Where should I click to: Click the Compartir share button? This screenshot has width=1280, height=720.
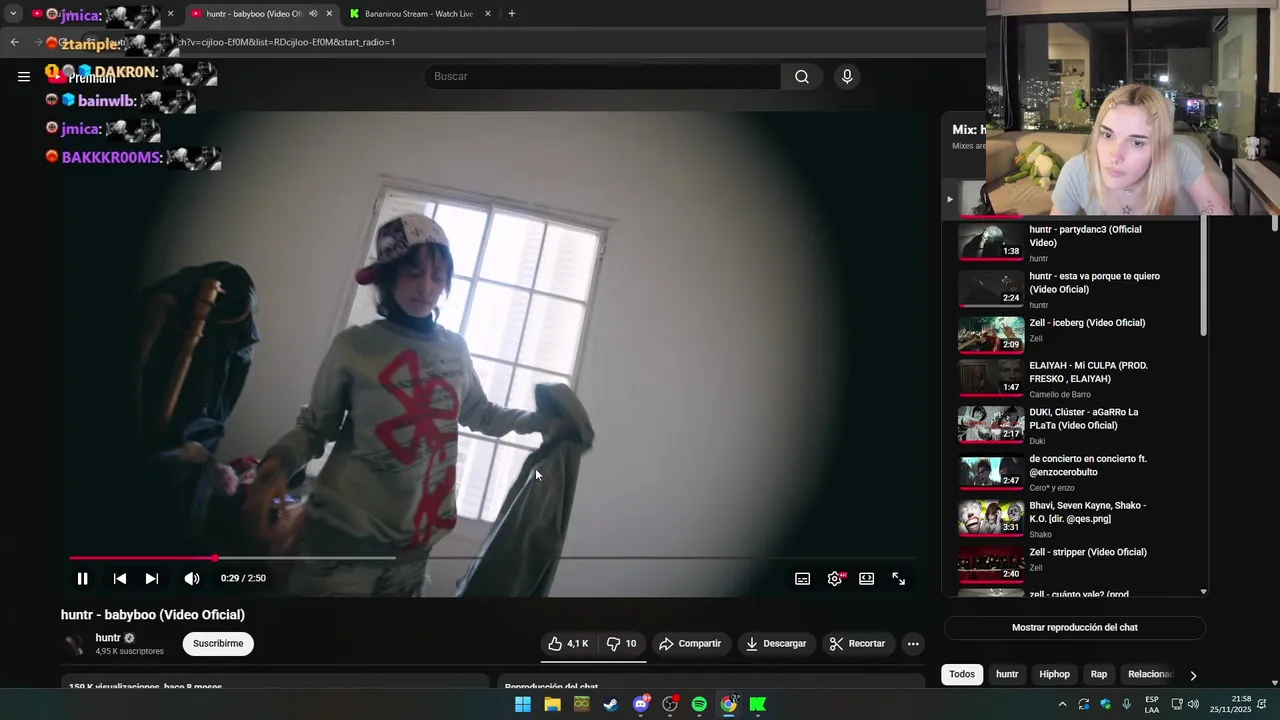tap(690, 644)
